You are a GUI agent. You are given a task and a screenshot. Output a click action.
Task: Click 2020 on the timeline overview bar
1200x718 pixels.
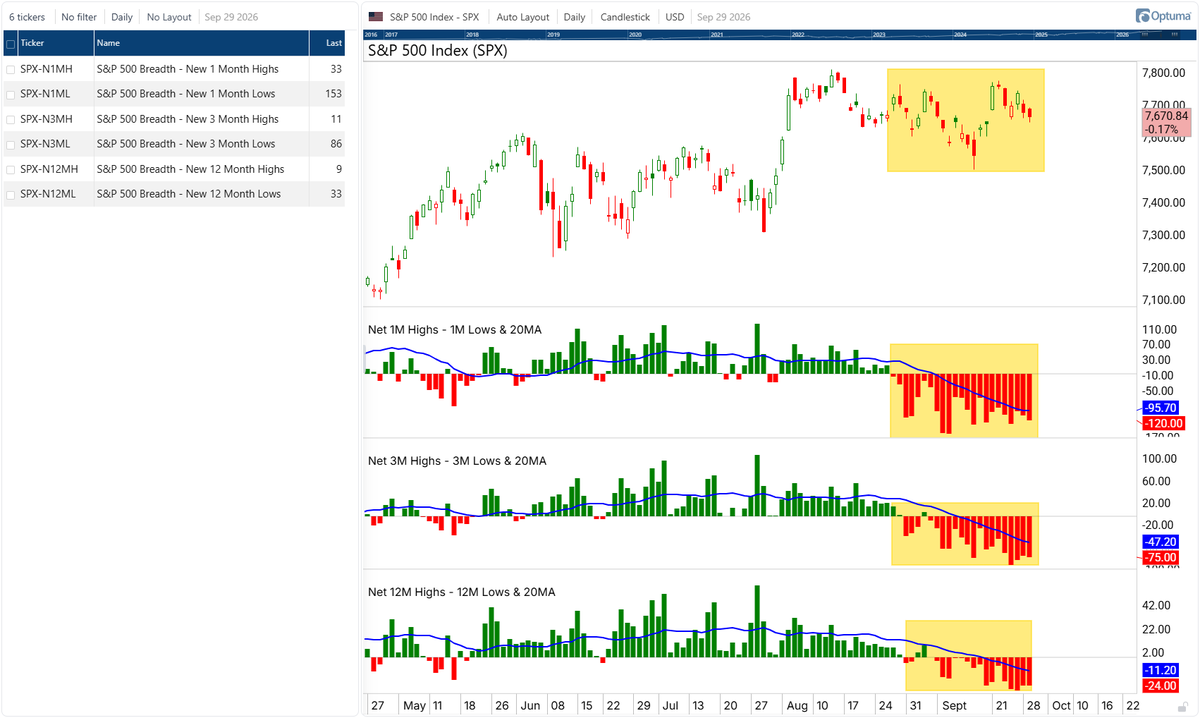(x=634, y=34)
